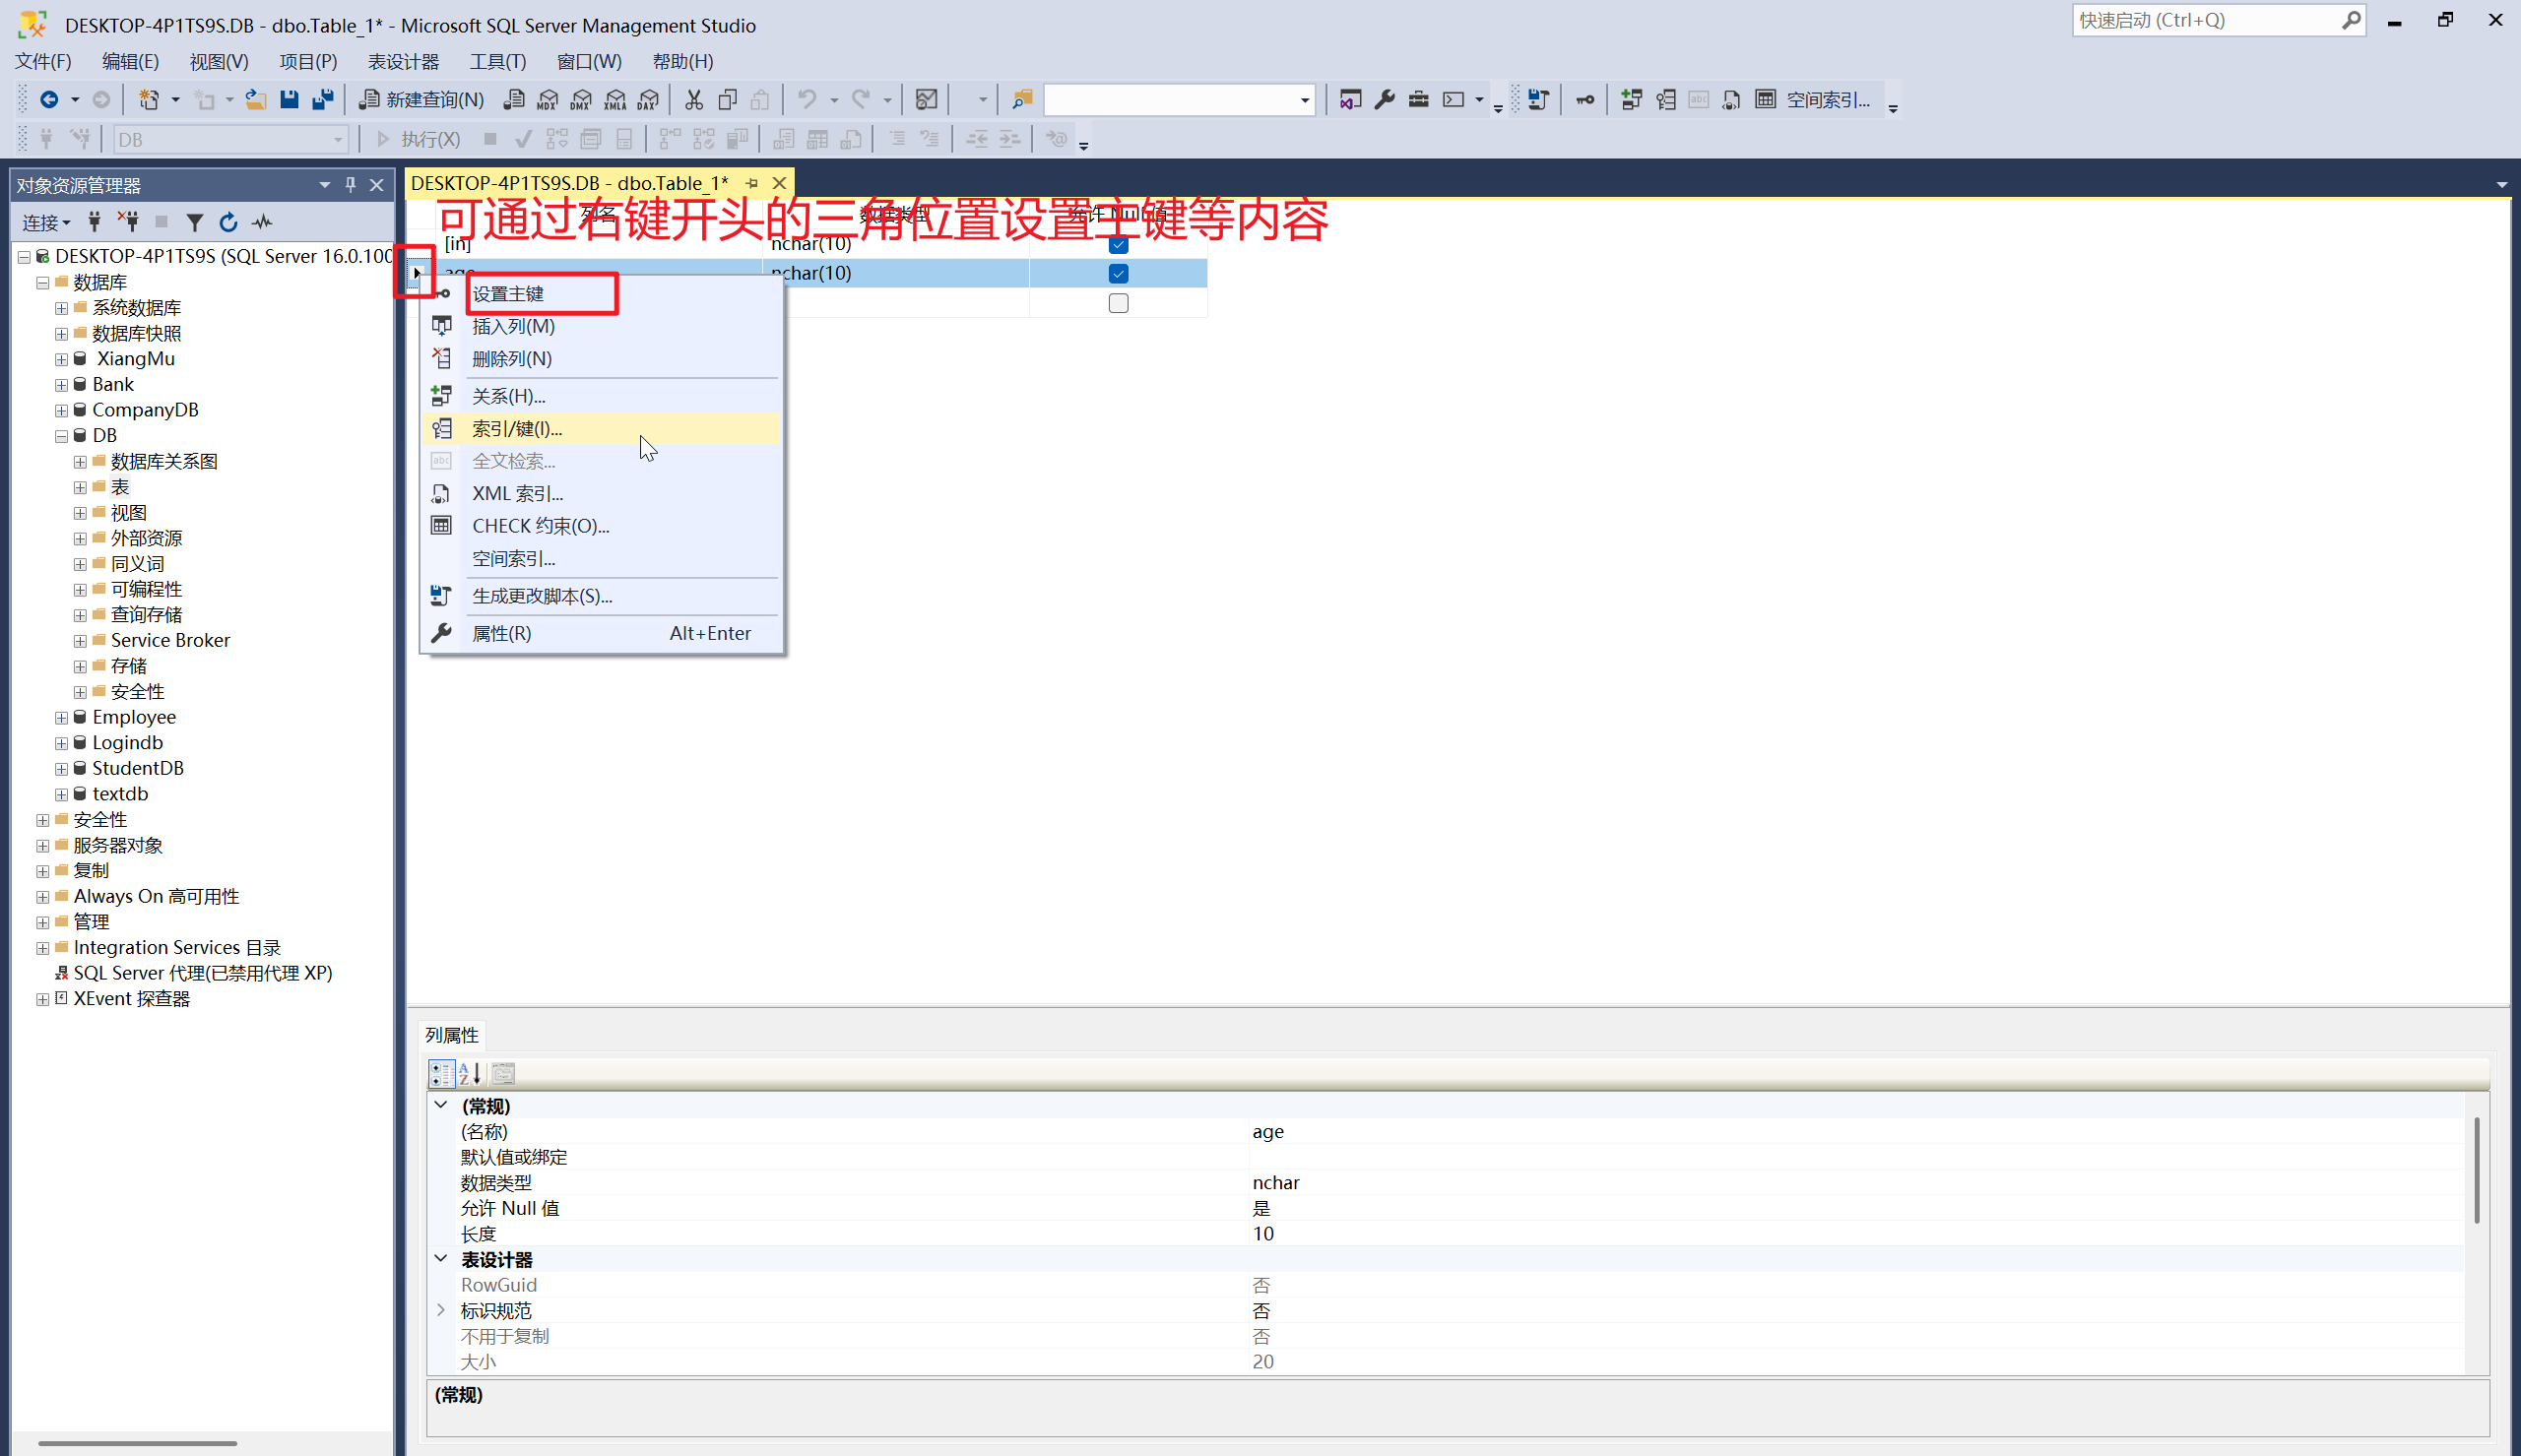Click the Save icon in toolbar
Image resolution: width=2521 pixels, height=1456 pixels.
(289, 100)
